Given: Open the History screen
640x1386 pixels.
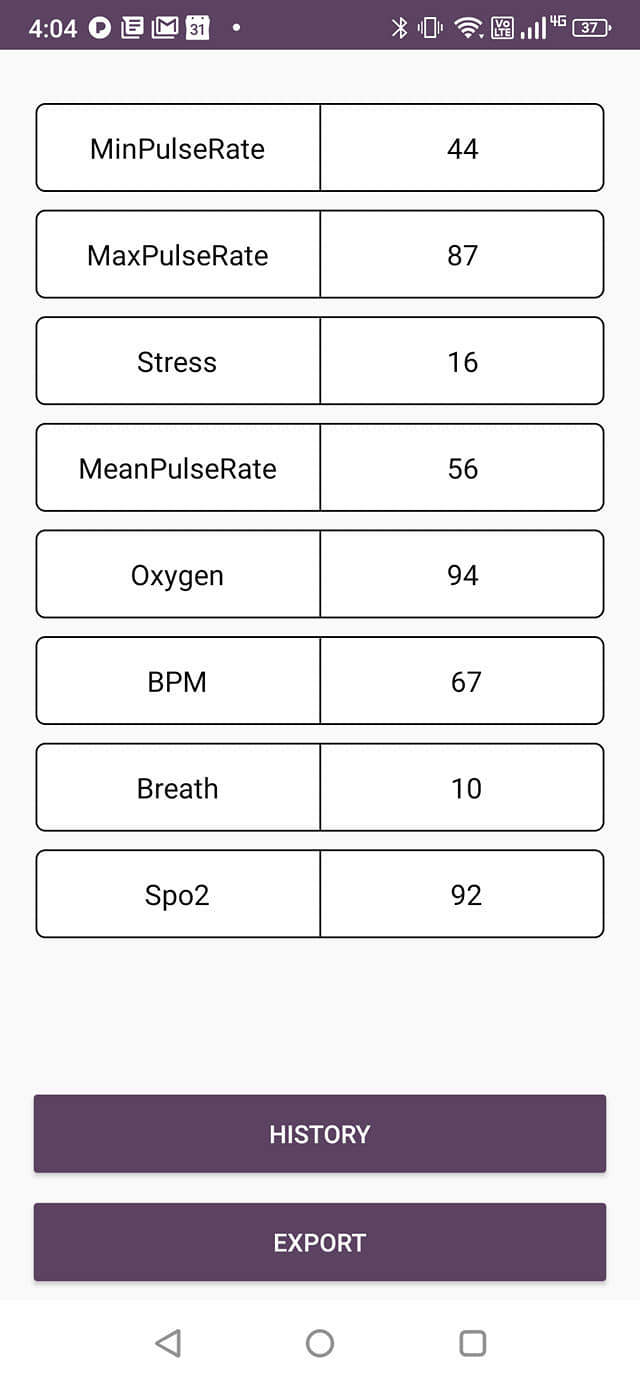Looking at the screenshot, I should (320, 1134).
